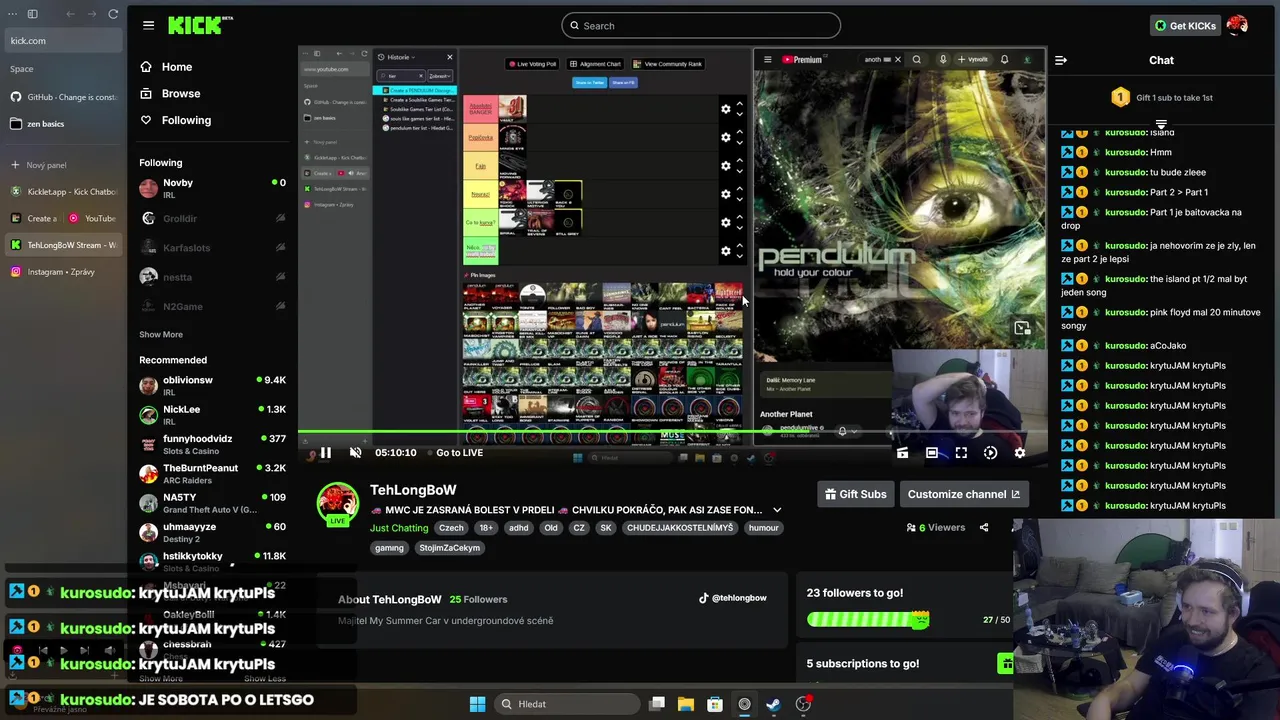Click kurosudo username in Hmm chat message
Image resolution: width=1280 pixels, height=720 pixels.
(x=1125, y=152)
